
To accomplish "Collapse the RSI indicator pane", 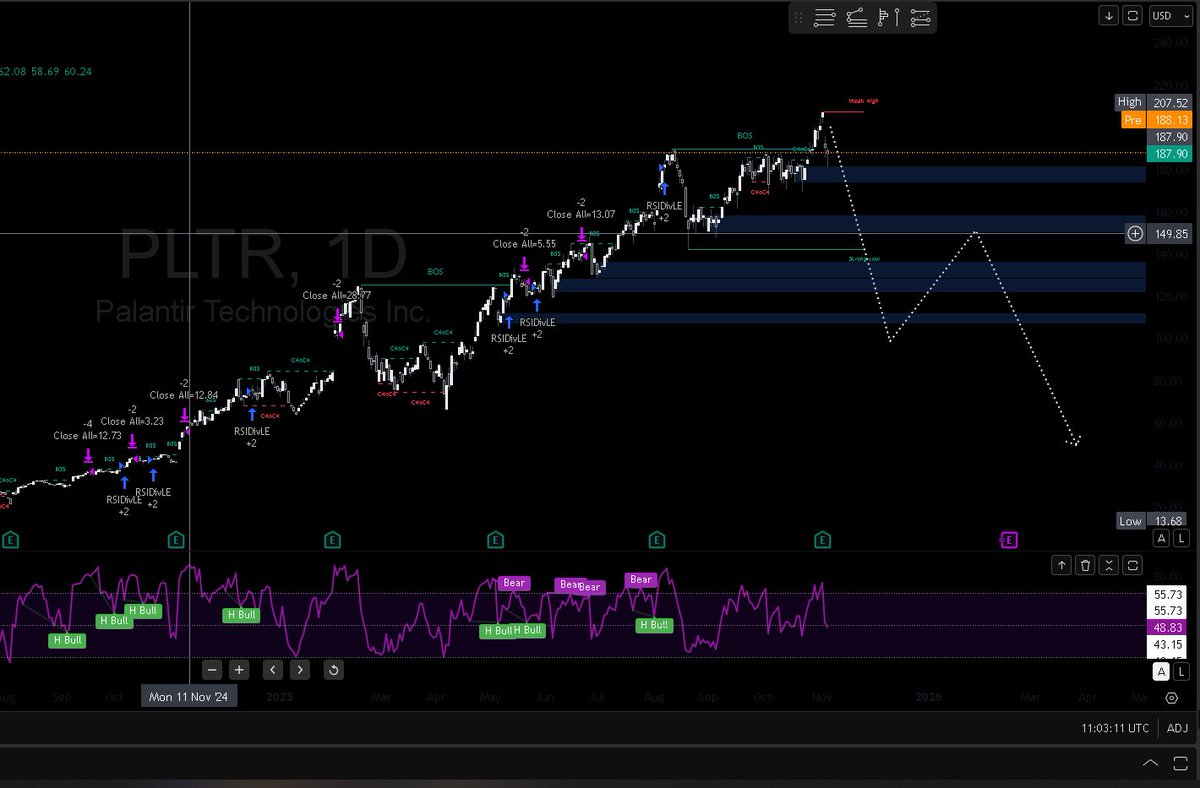I will 1109,566.
